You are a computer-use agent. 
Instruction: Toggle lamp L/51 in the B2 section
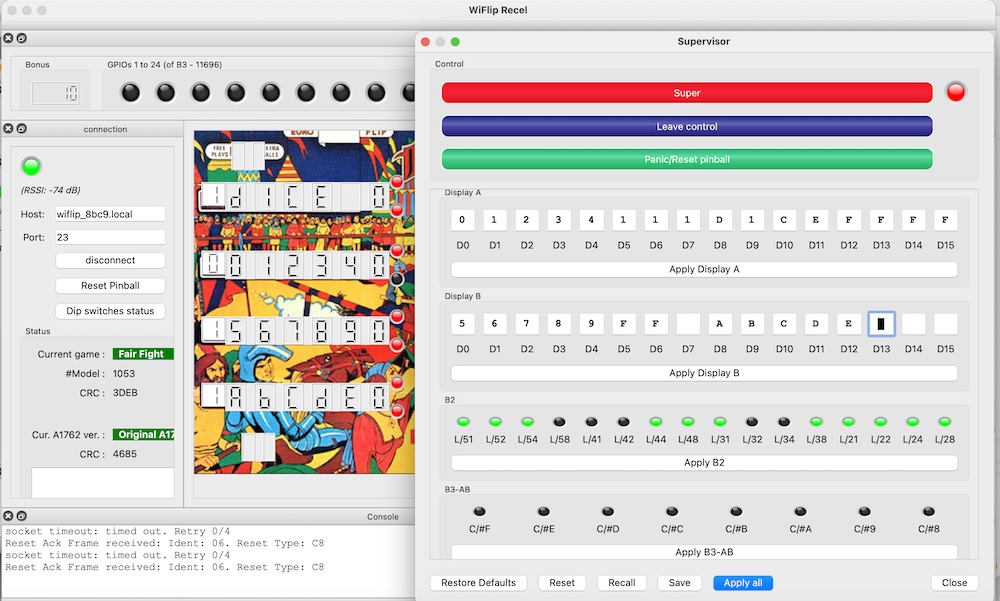coord(462,421)
